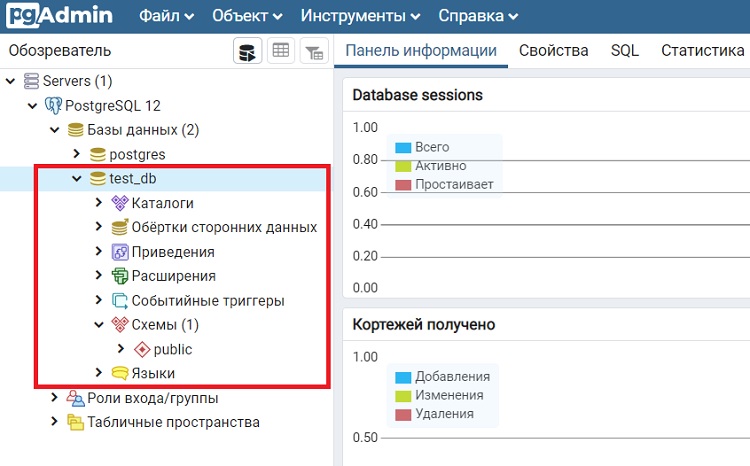Click the Расширения node icon
750x466 pixels.
click(120, 276)
